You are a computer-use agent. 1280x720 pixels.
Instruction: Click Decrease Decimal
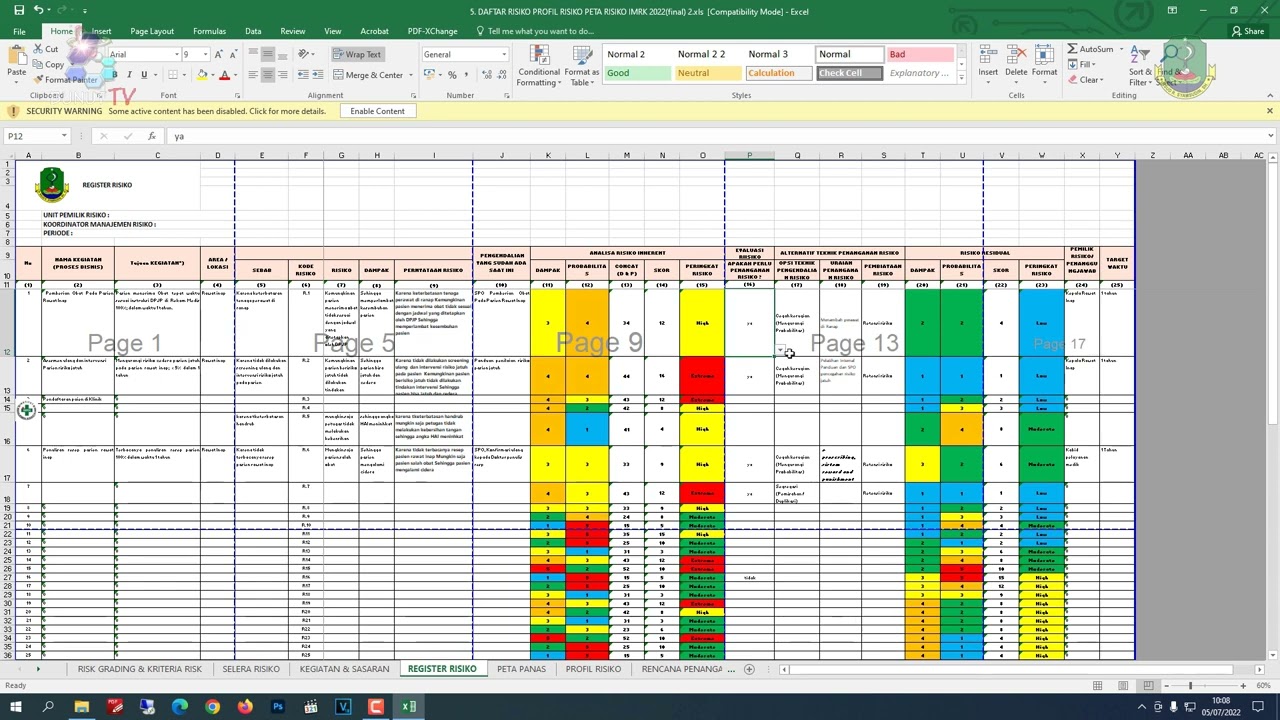pos(500,75)
